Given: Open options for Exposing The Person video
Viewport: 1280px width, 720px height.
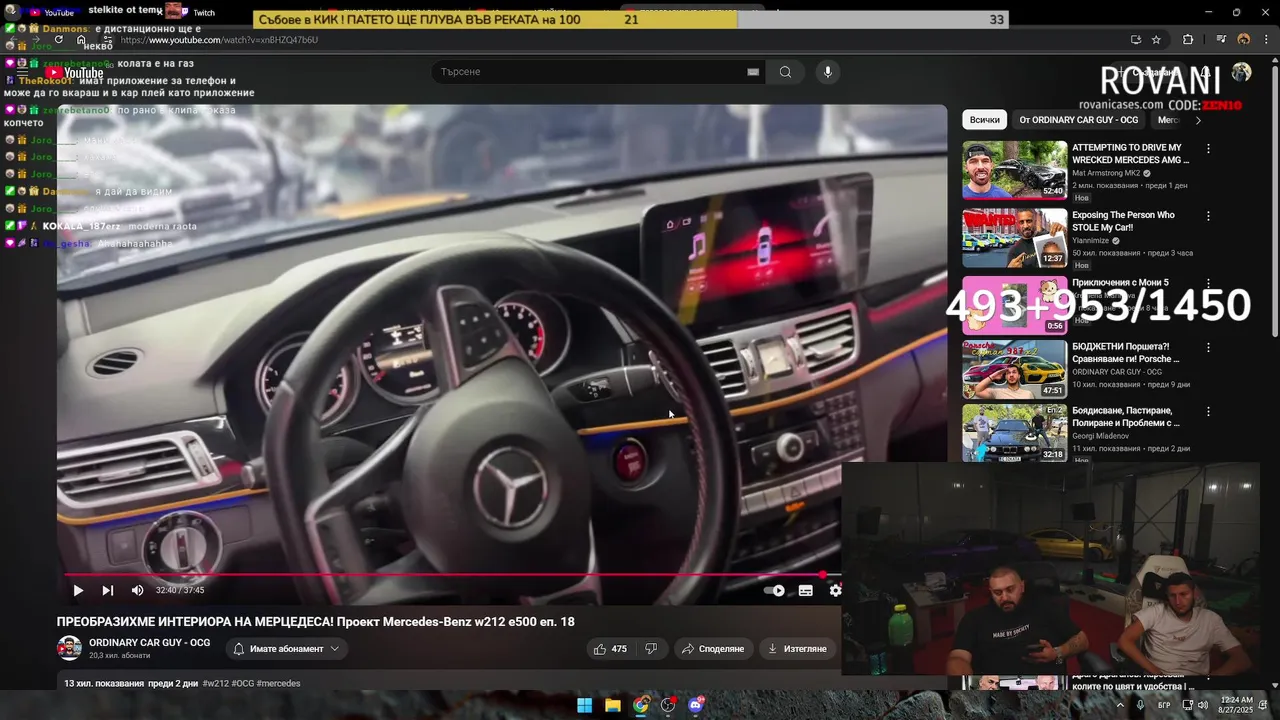Looking at the screenshot, I should [1208, 216].
